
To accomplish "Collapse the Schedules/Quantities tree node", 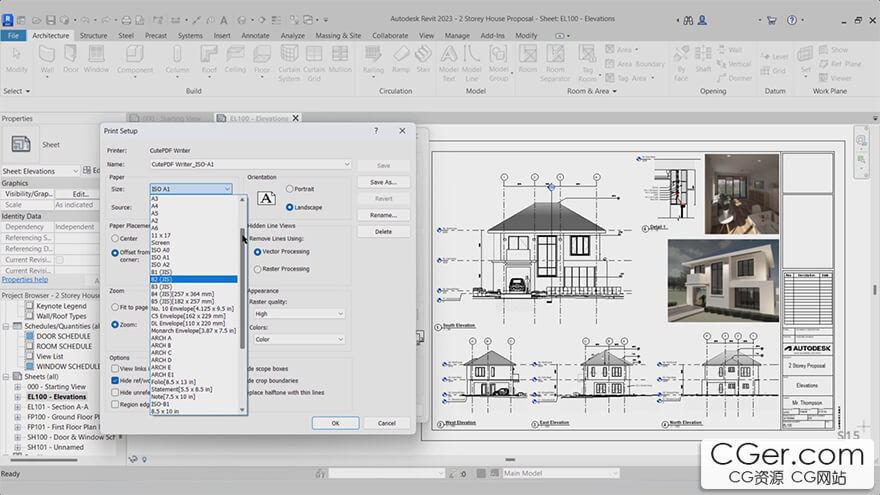I will (x=7, y=326).
